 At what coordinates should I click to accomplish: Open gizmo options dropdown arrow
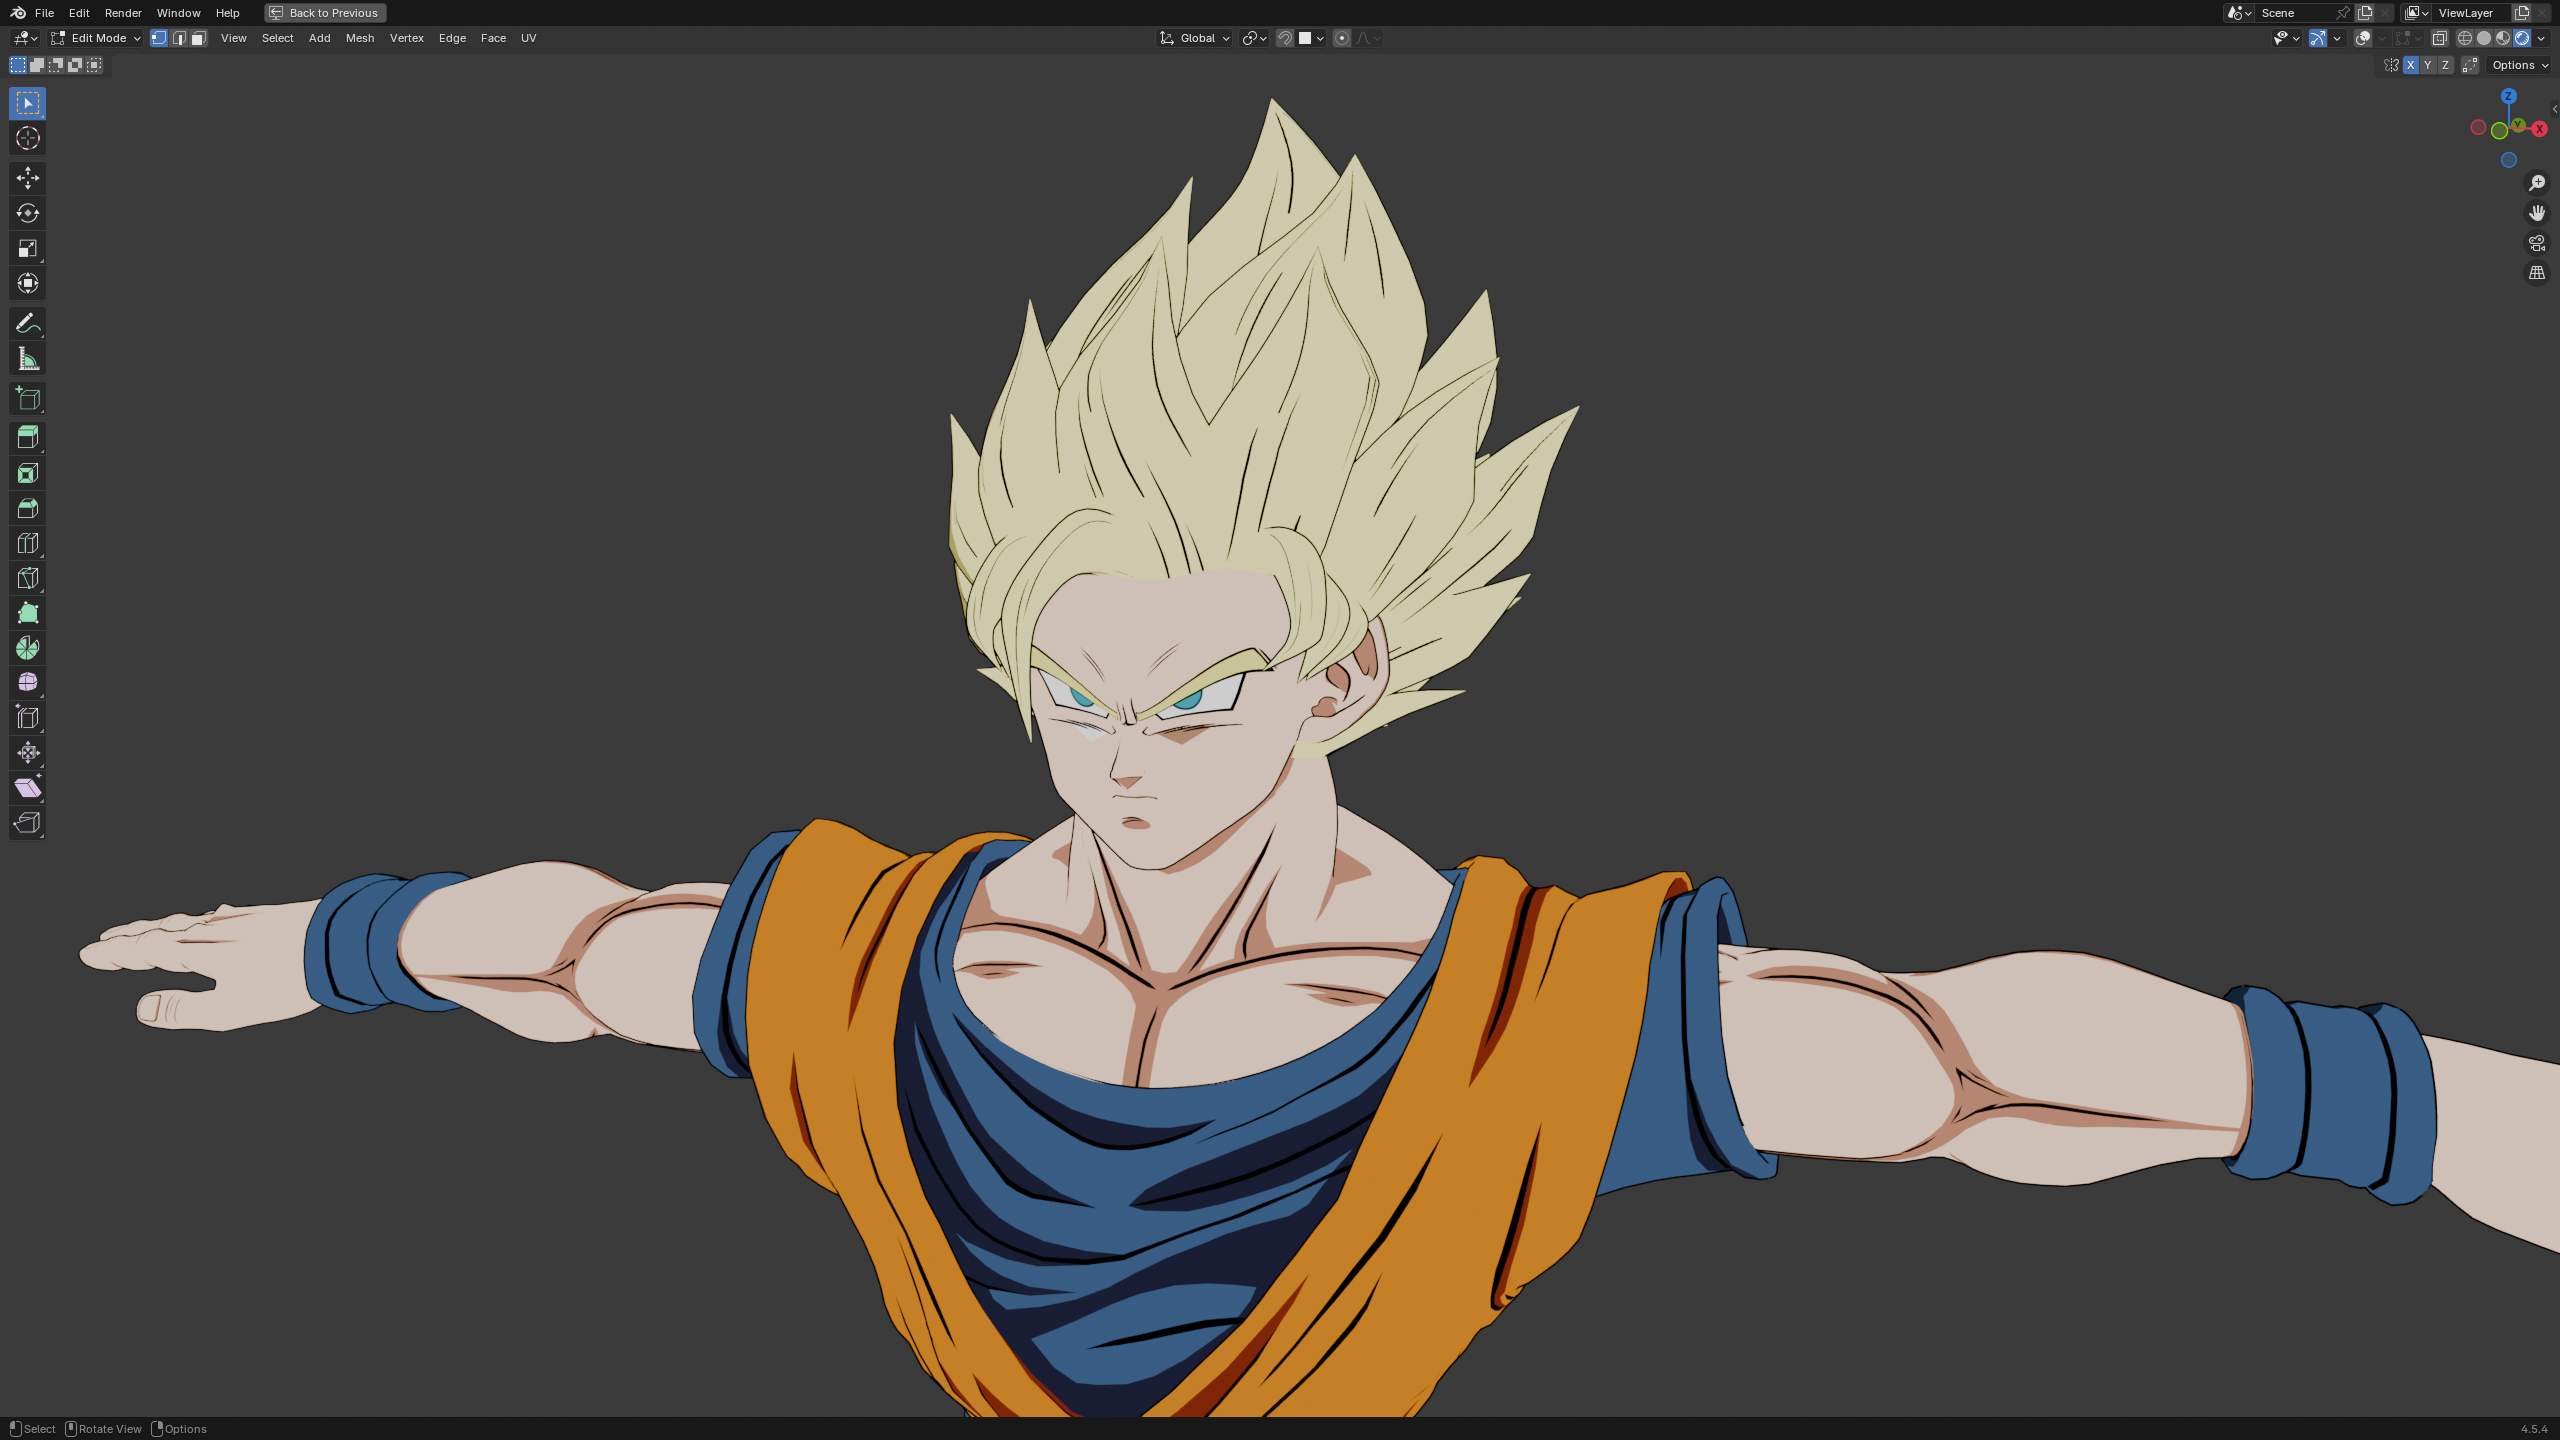coord(2337,38)
